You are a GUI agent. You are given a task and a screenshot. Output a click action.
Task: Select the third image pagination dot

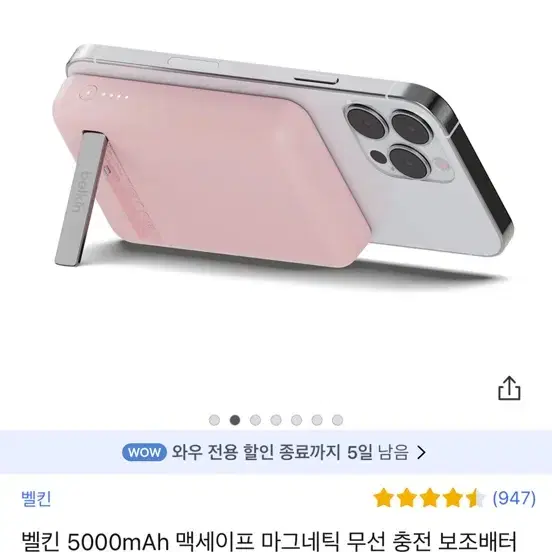(256, 420)
